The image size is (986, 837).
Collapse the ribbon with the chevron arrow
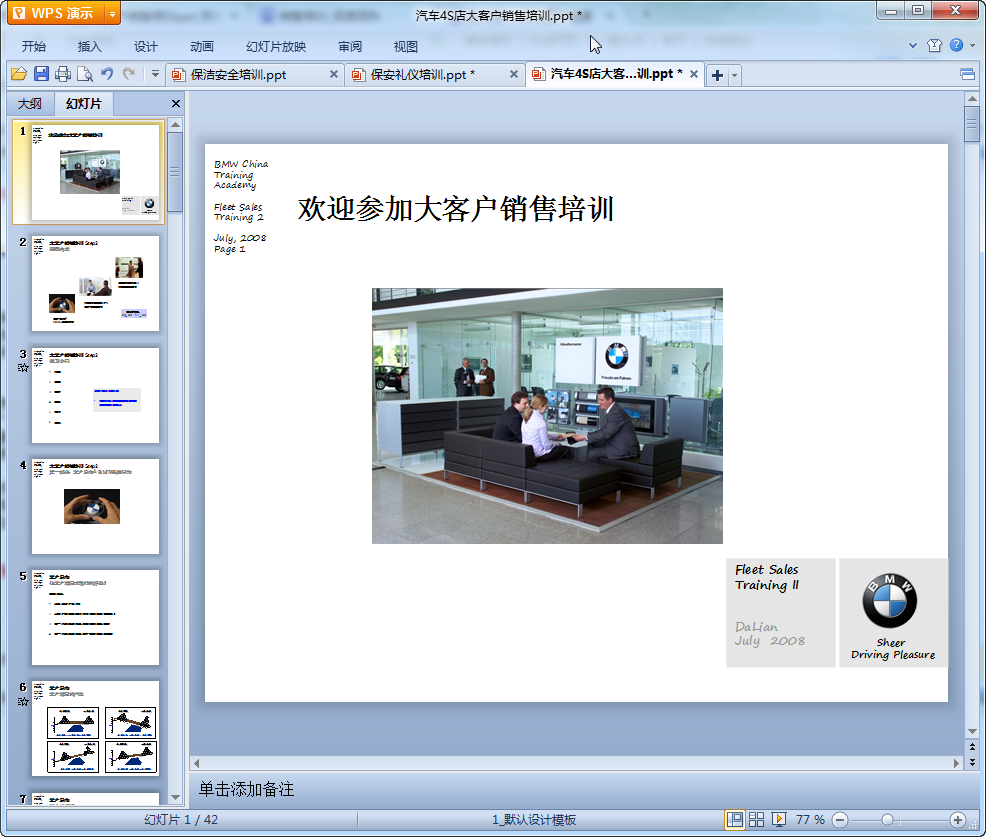912,45
